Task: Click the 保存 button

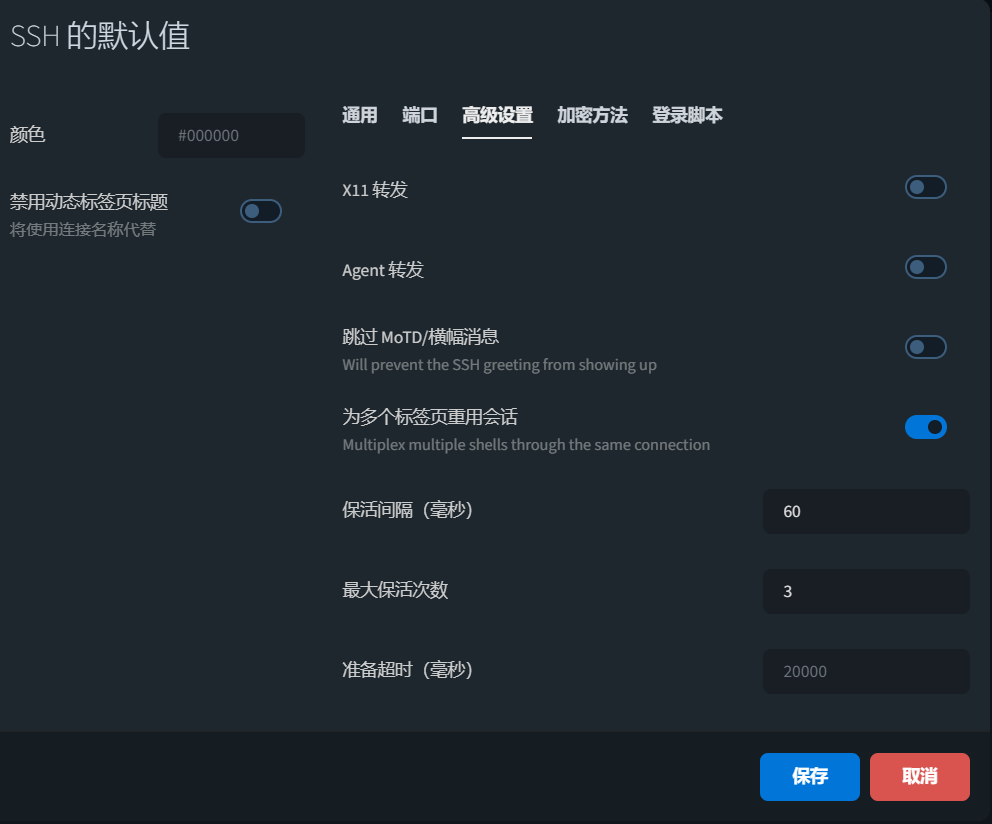Action: coord(809,777)
